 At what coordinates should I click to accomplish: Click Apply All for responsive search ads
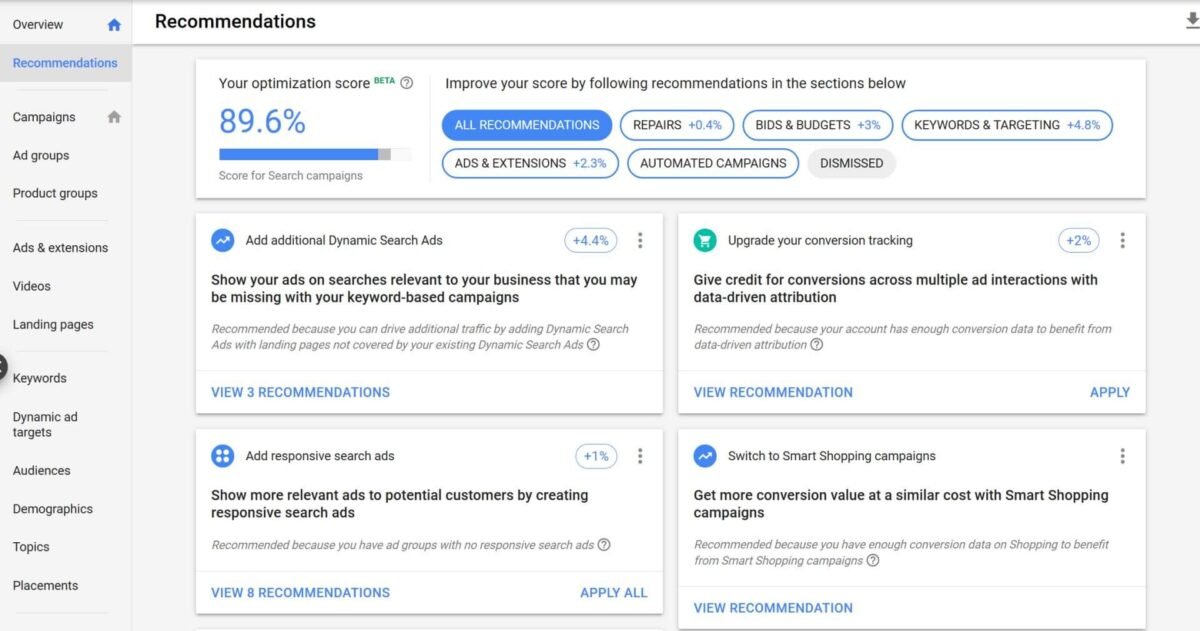pyautogui.click(x=614, y=592)
